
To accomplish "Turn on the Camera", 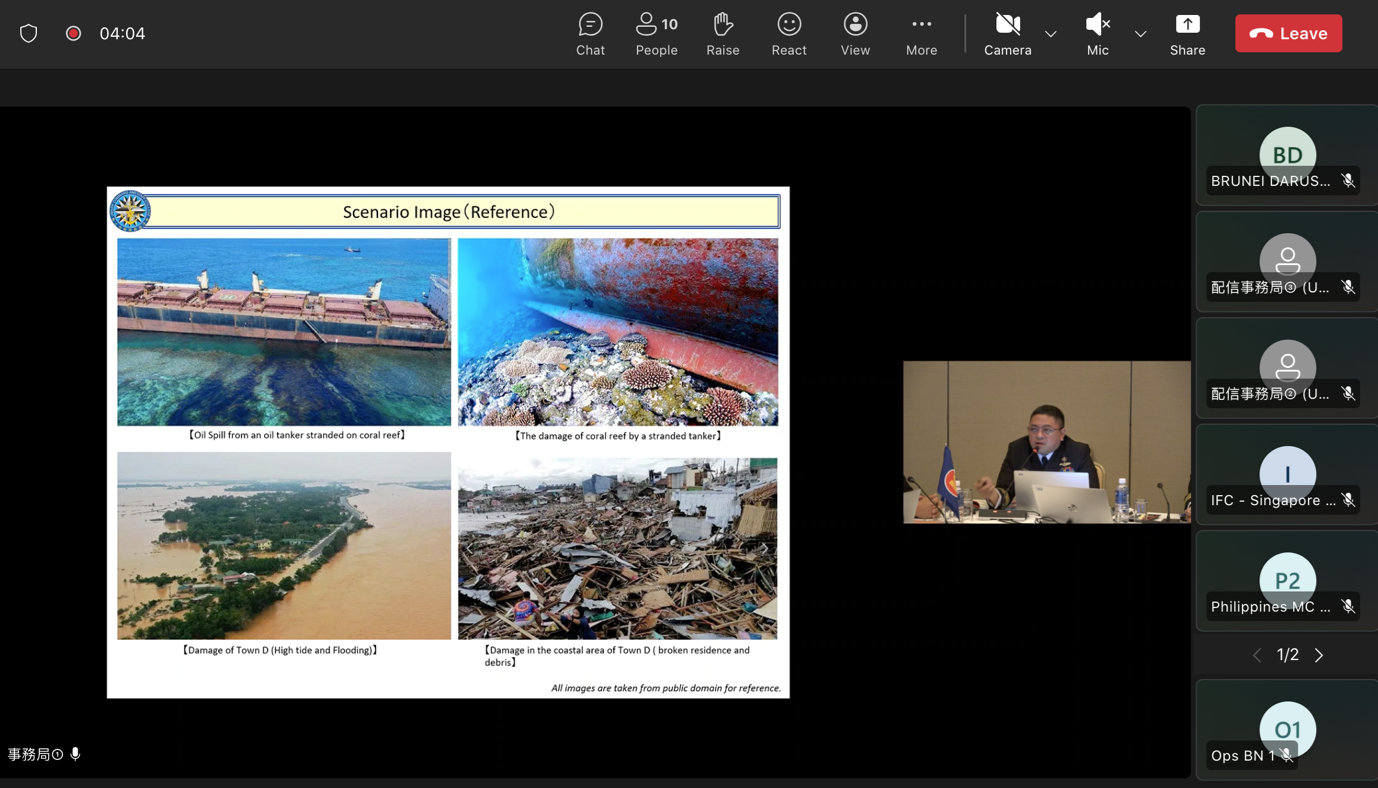I will point(1007,34).
